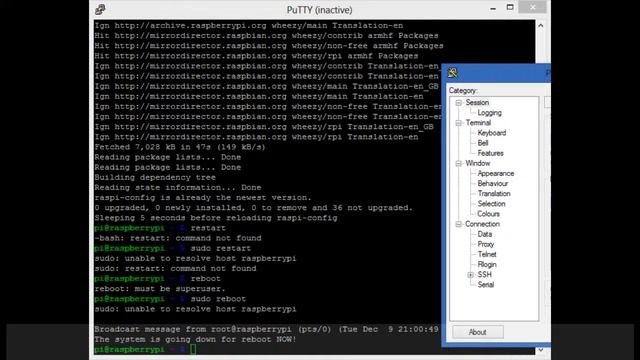
Task: Open the Serial category
Action: point(485,285)
